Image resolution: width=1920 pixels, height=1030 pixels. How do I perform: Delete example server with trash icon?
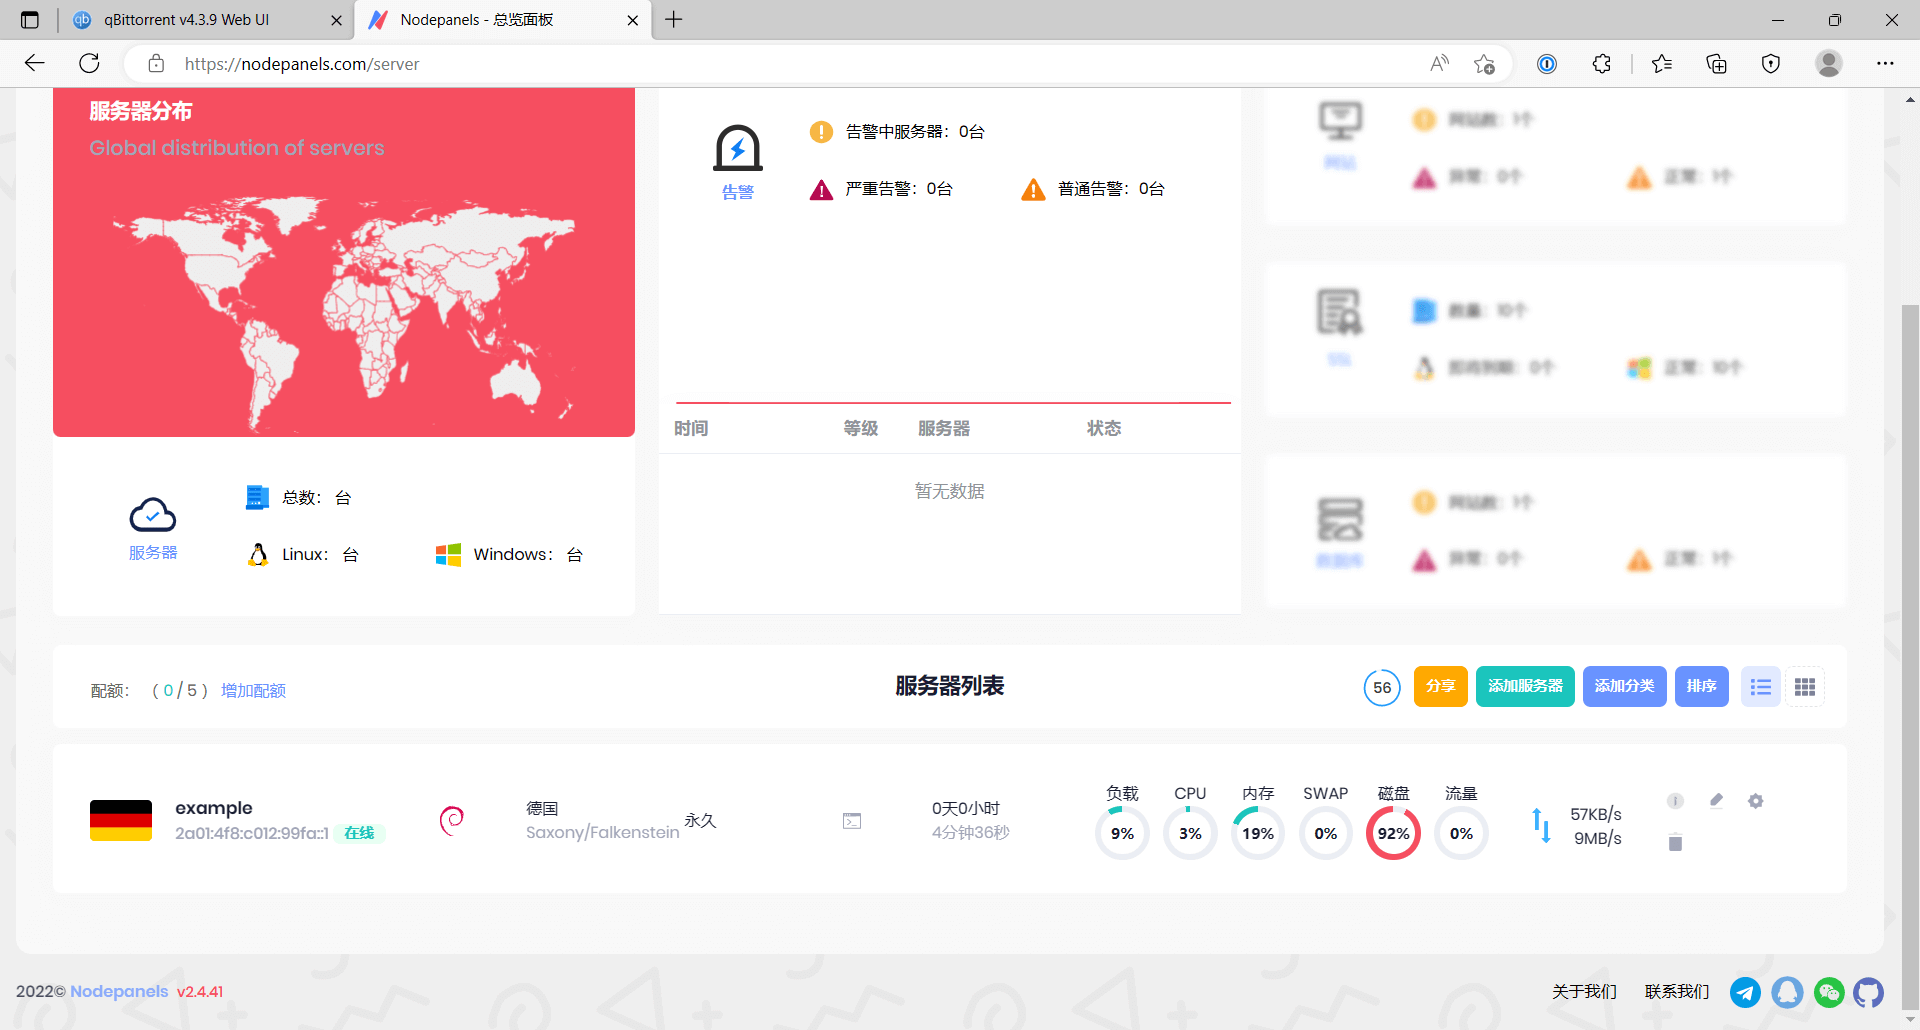1675,842
